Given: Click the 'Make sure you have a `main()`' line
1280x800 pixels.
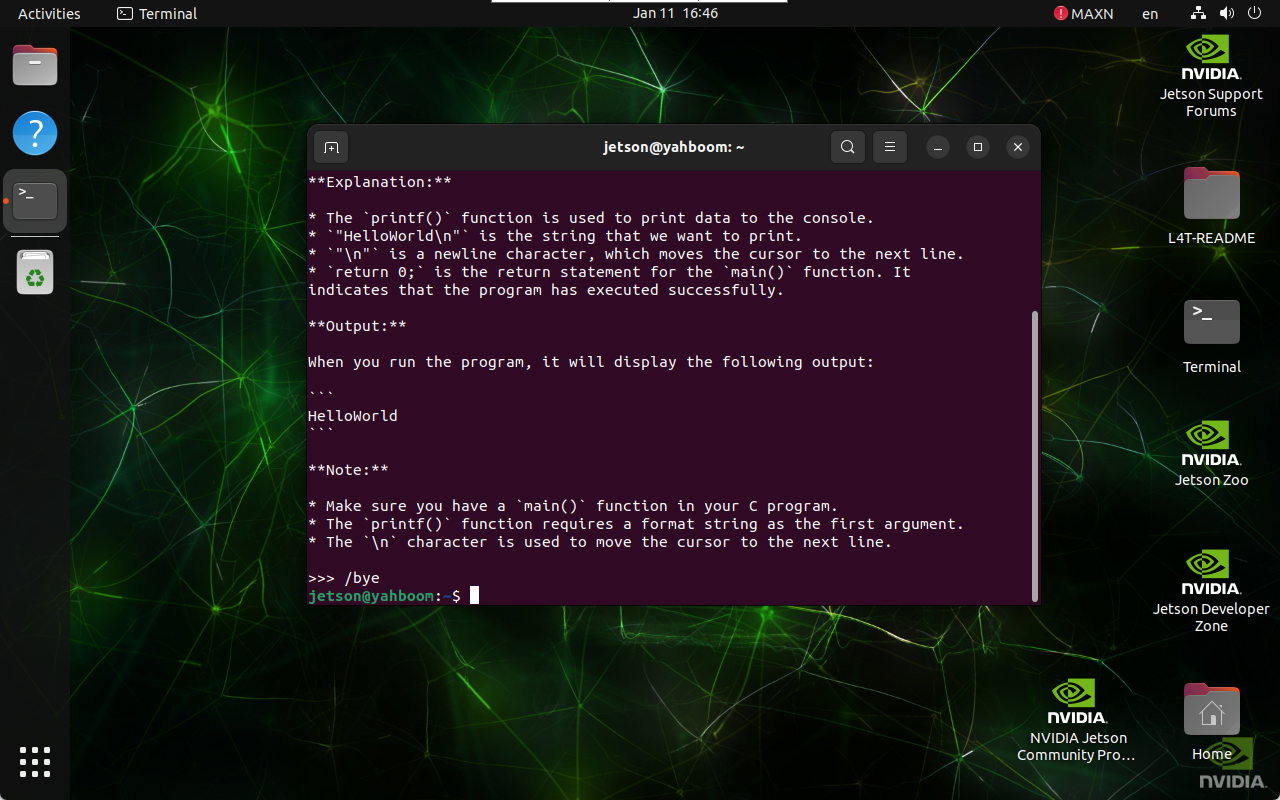Looking at the screenshot, I should (x=573, y=506).
